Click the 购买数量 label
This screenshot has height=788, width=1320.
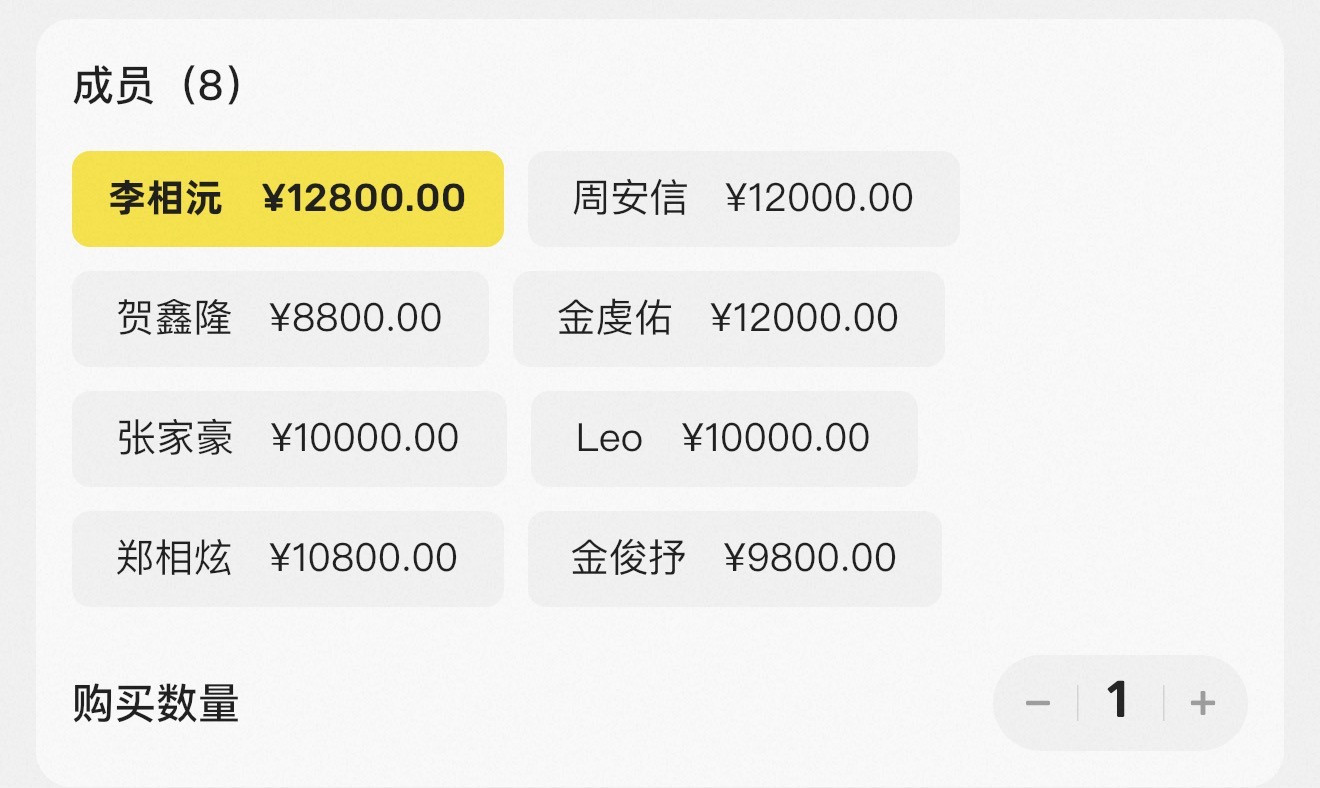click(156, 704)
